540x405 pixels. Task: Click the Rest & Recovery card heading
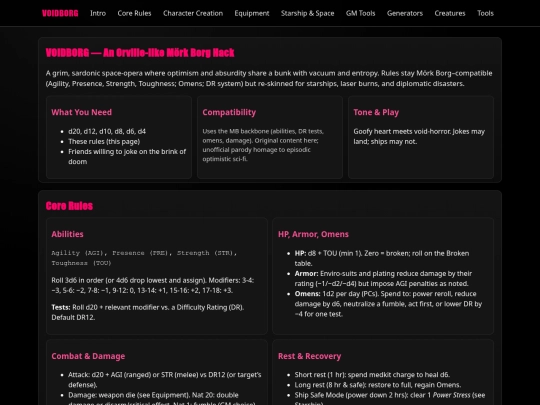coord(310,356)
